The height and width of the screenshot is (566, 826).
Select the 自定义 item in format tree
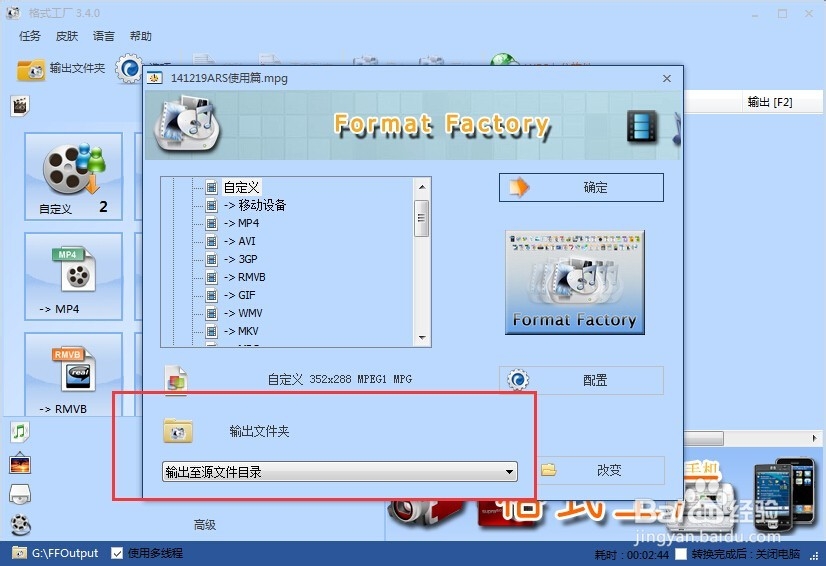[x=241, y=187]
